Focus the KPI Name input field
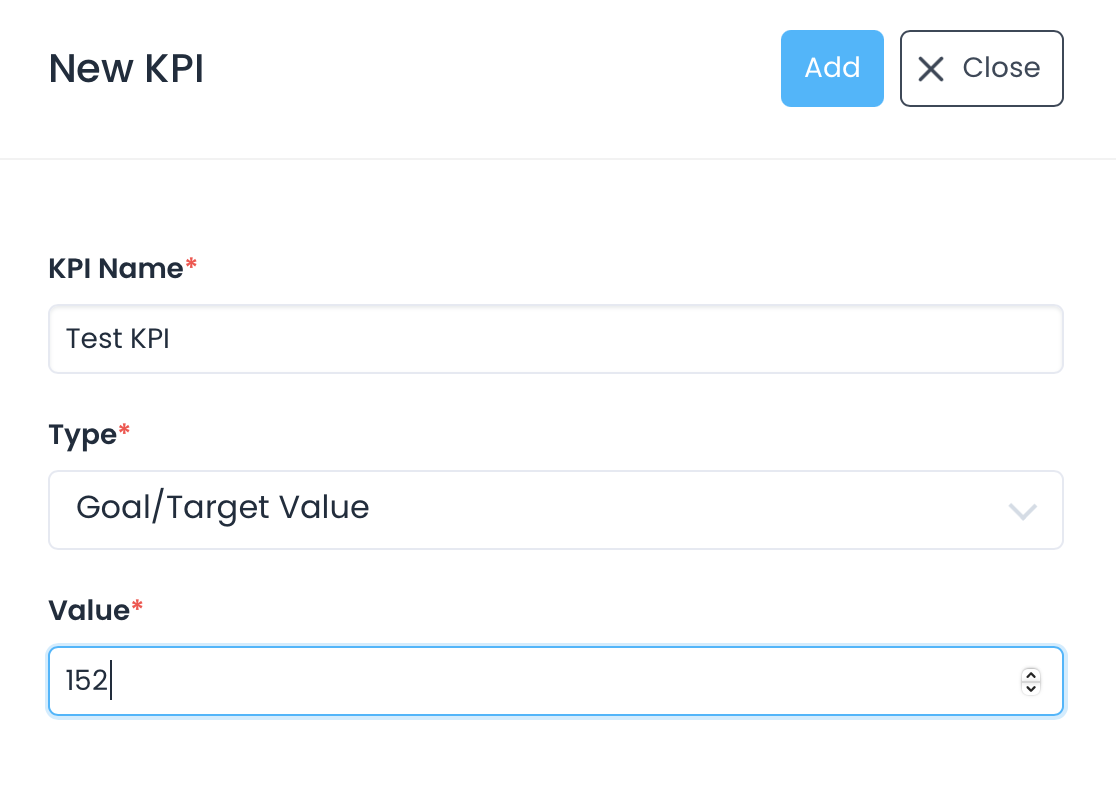Screen dimensions: 1116x788 [555, 339]
